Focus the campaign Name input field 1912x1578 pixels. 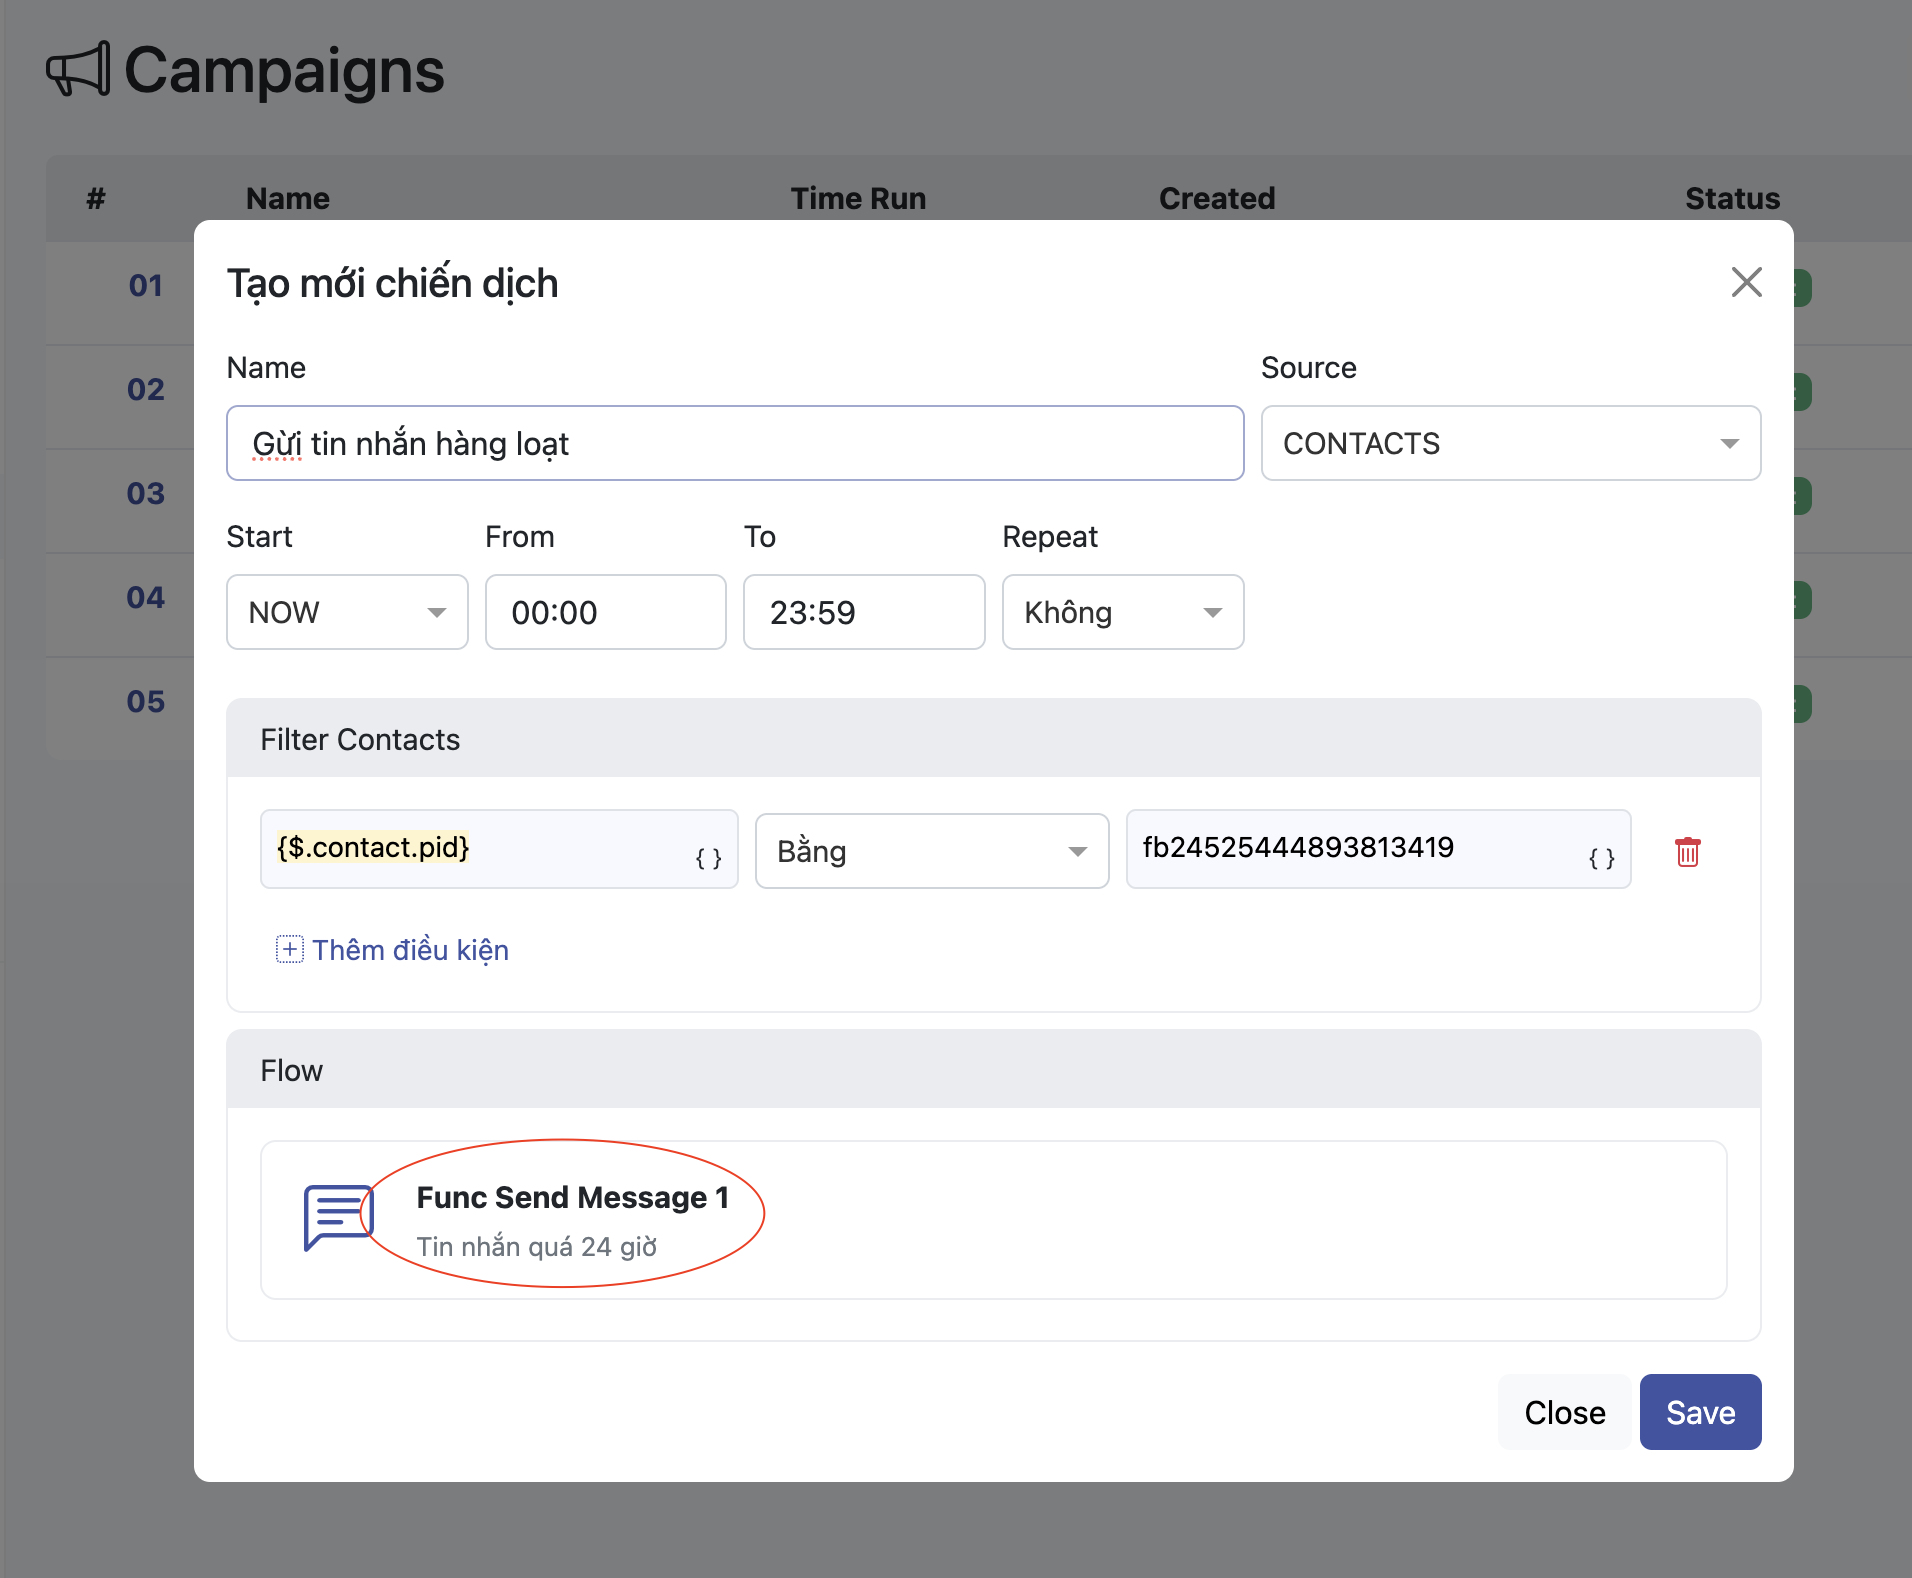click(735, 443)
